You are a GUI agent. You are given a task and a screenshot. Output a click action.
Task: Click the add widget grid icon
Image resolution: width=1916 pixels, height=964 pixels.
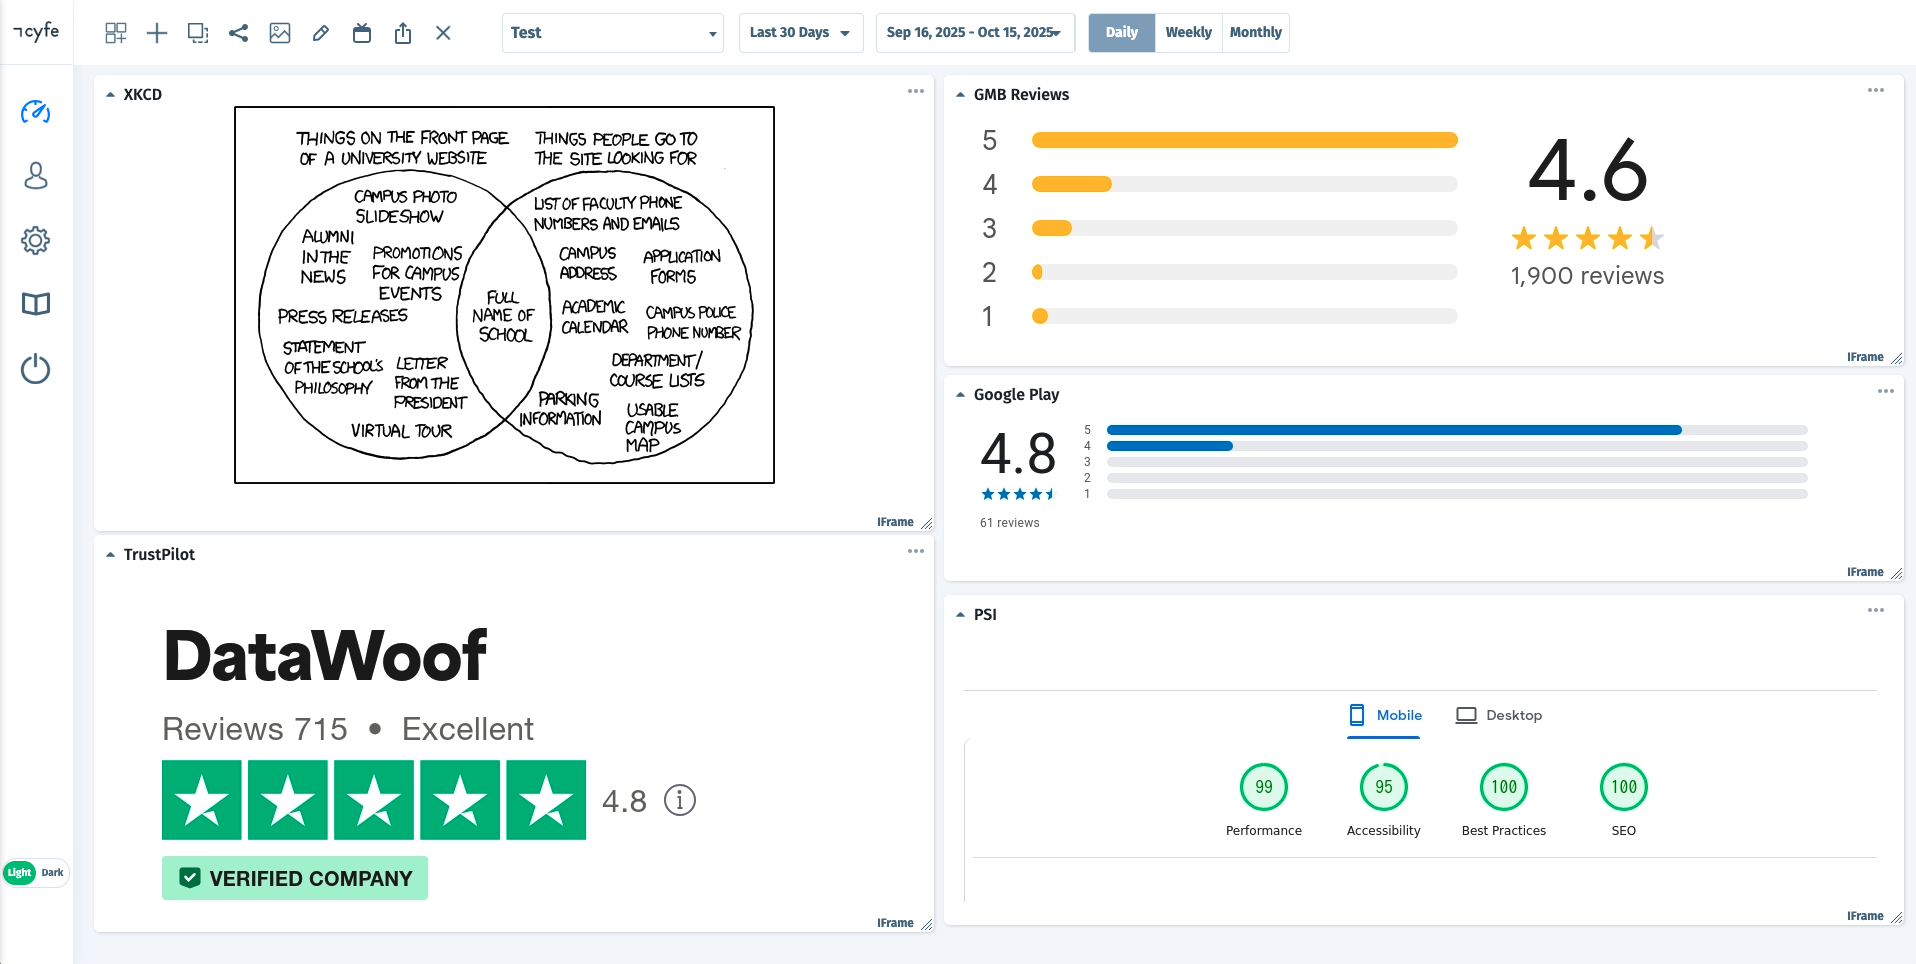coord(116,33)
